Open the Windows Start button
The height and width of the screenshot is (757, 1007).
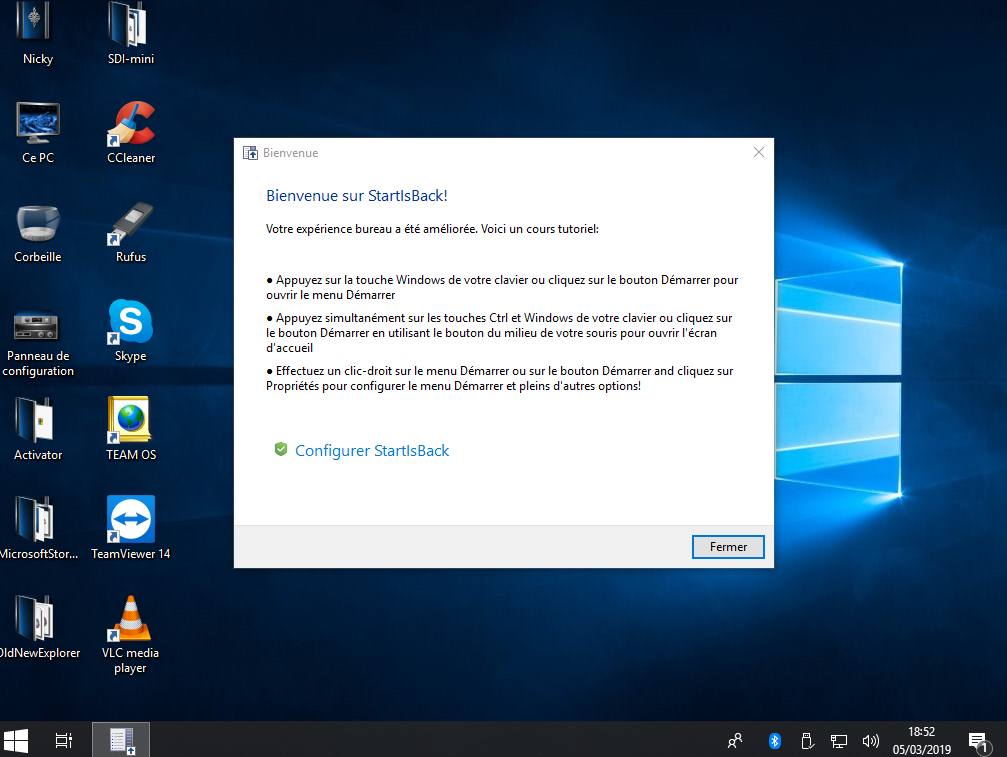(16, 740)
